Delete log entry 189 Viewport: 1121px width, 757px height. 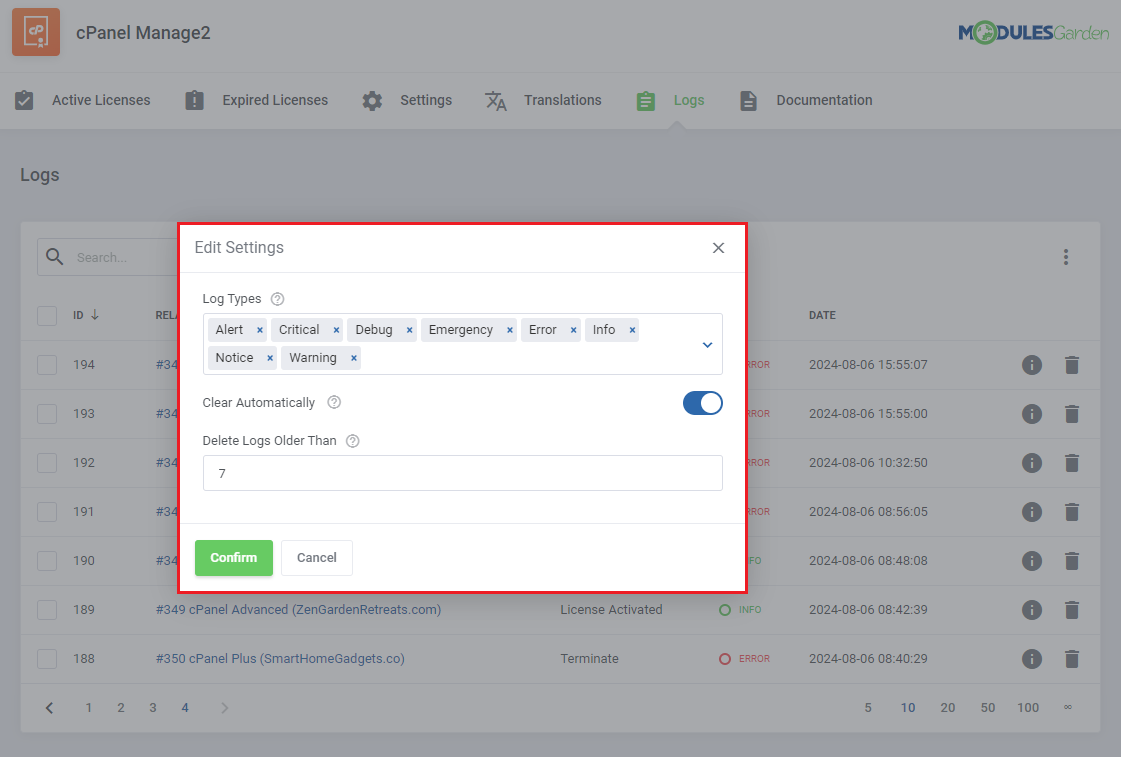(x=1072, y=610)
